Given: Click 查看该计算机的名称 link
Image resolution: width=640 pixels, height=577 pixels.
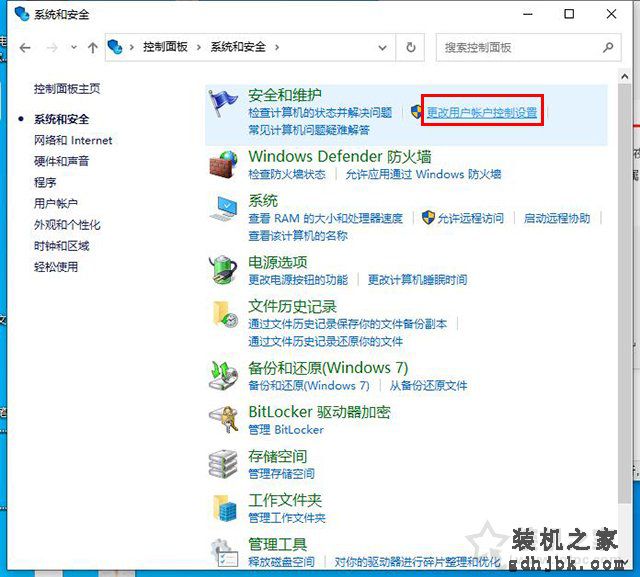Looking at the screenshot, I should tap(298, 236).
